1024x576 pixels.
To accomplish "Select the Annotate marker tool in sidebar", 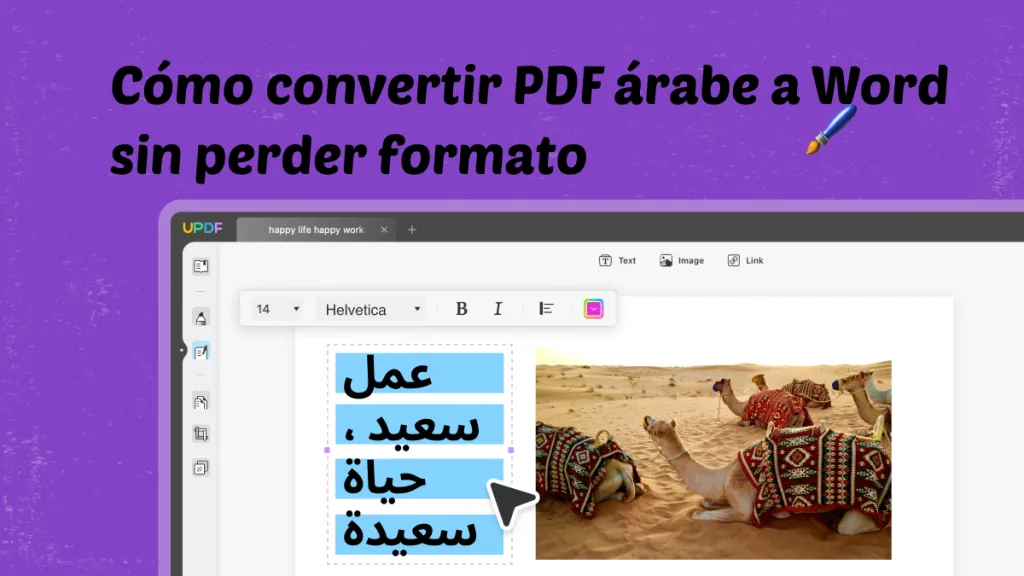I will point(201,315).
